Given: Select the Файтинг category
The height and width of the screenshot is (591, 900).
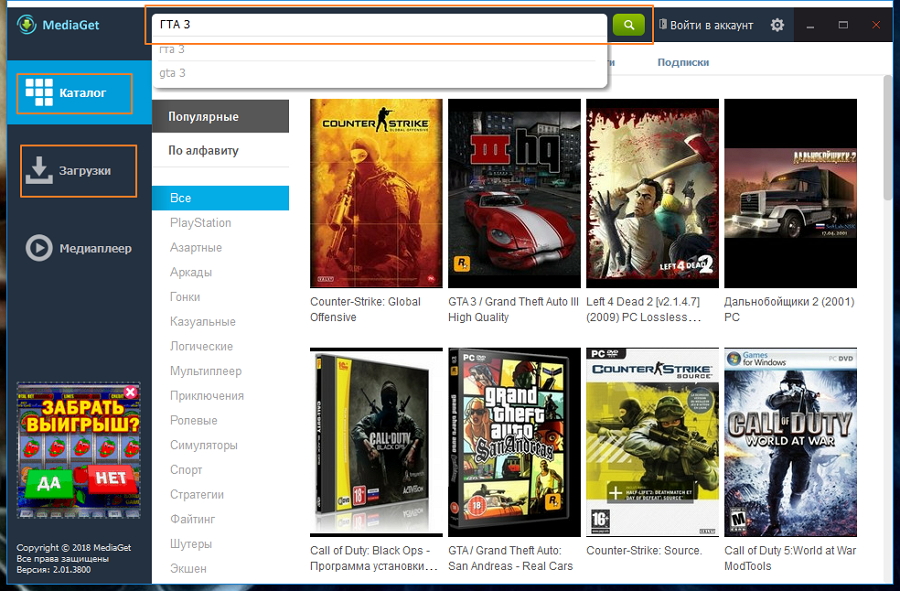Looking at the screenshot, I should point(192,519).
